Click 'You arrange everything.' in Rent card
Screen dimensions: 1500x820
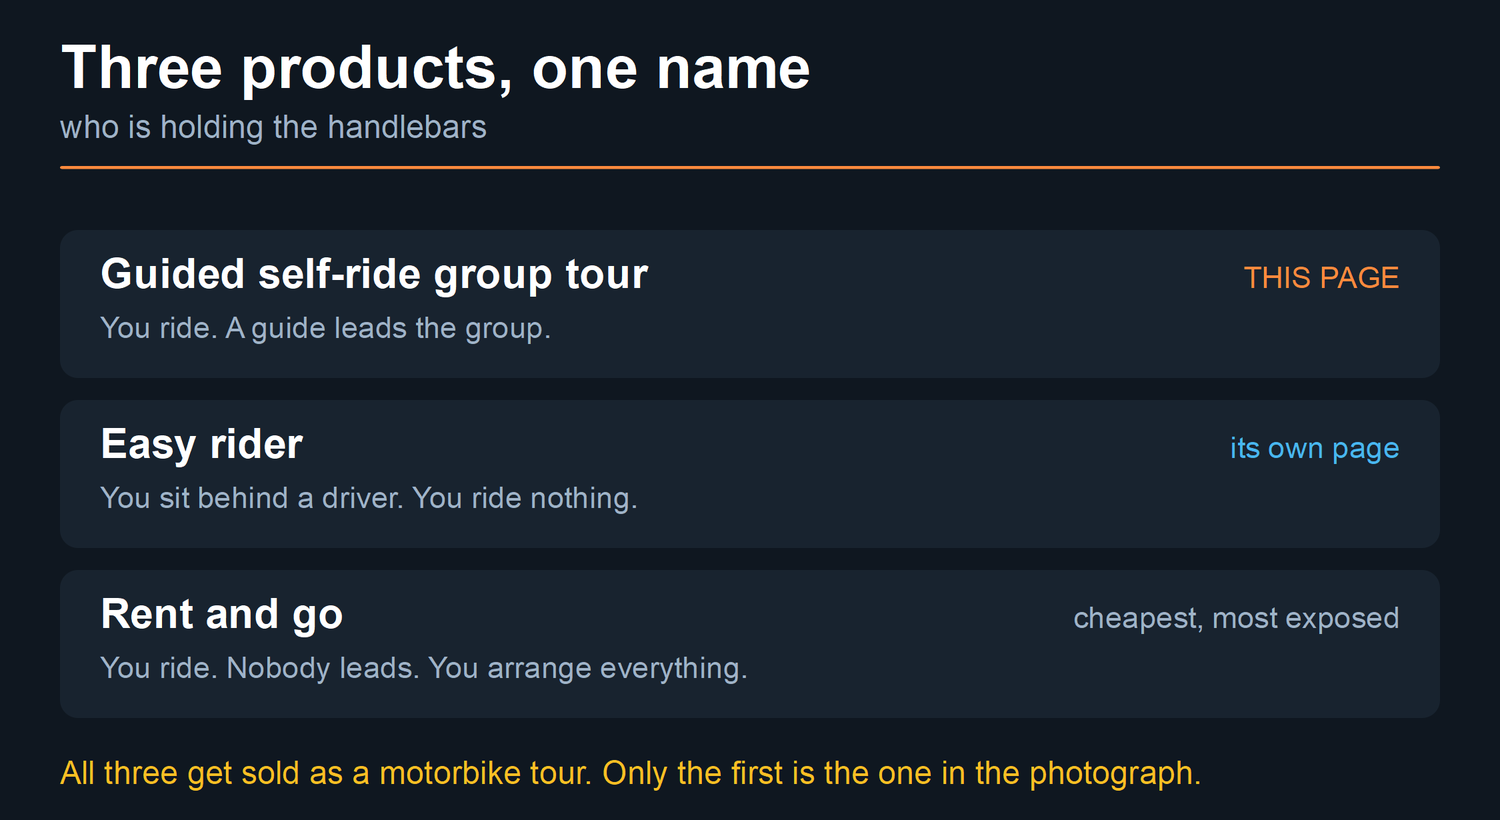(588, 668)
